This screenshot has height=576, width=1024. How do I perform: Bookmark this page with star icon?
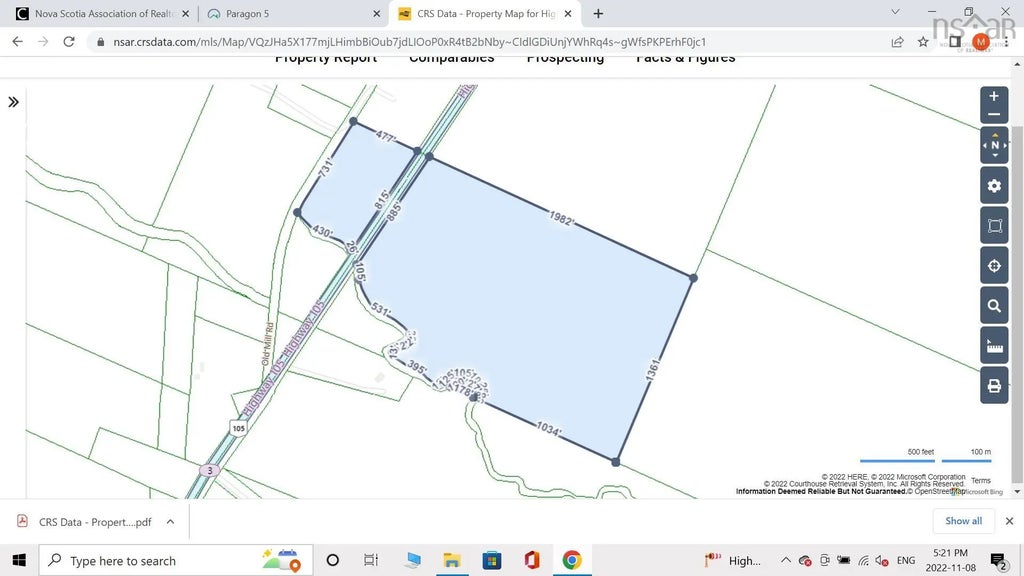pos(923,42)
